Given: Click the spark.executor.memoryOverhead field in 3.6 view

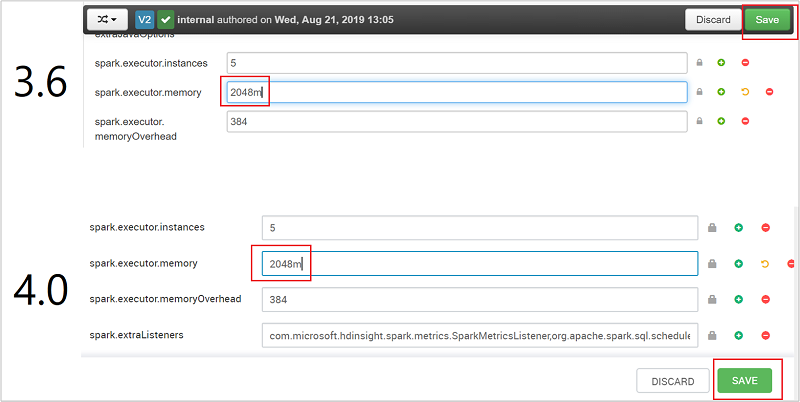Looking at the screenshot, I should pyautogui.click(x=457, y=121).
